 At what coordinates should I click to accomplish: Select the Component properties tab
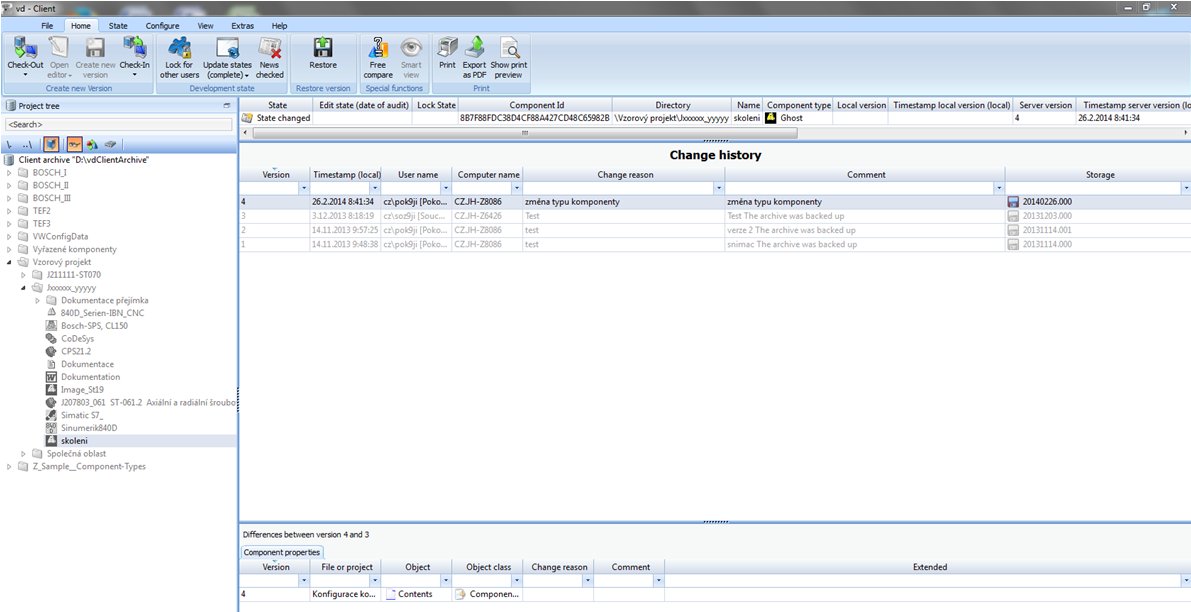(x=282, y=552)
